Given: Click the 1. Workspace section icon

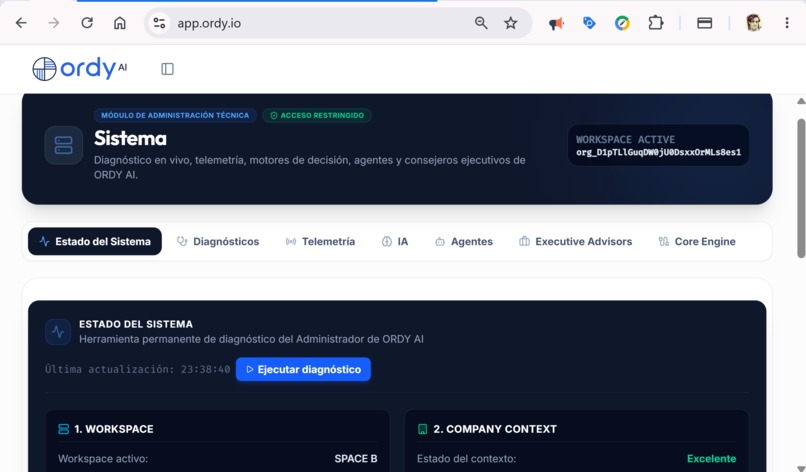Looking at the screenshot, I should 63,429.
